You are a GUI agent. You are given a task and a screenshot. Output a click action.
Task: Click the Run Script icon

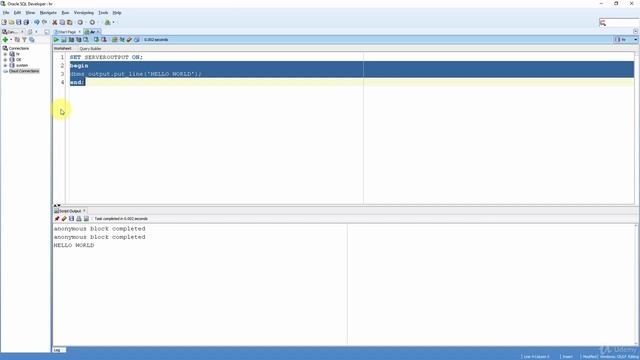coord(64,40)
